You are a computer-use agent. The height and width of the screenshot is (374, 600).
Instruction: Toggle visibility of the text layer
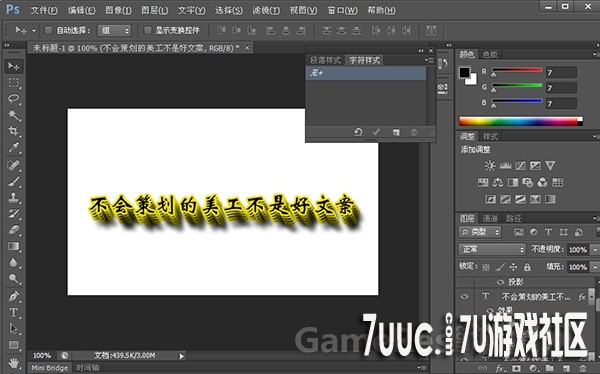click(465, 296)
